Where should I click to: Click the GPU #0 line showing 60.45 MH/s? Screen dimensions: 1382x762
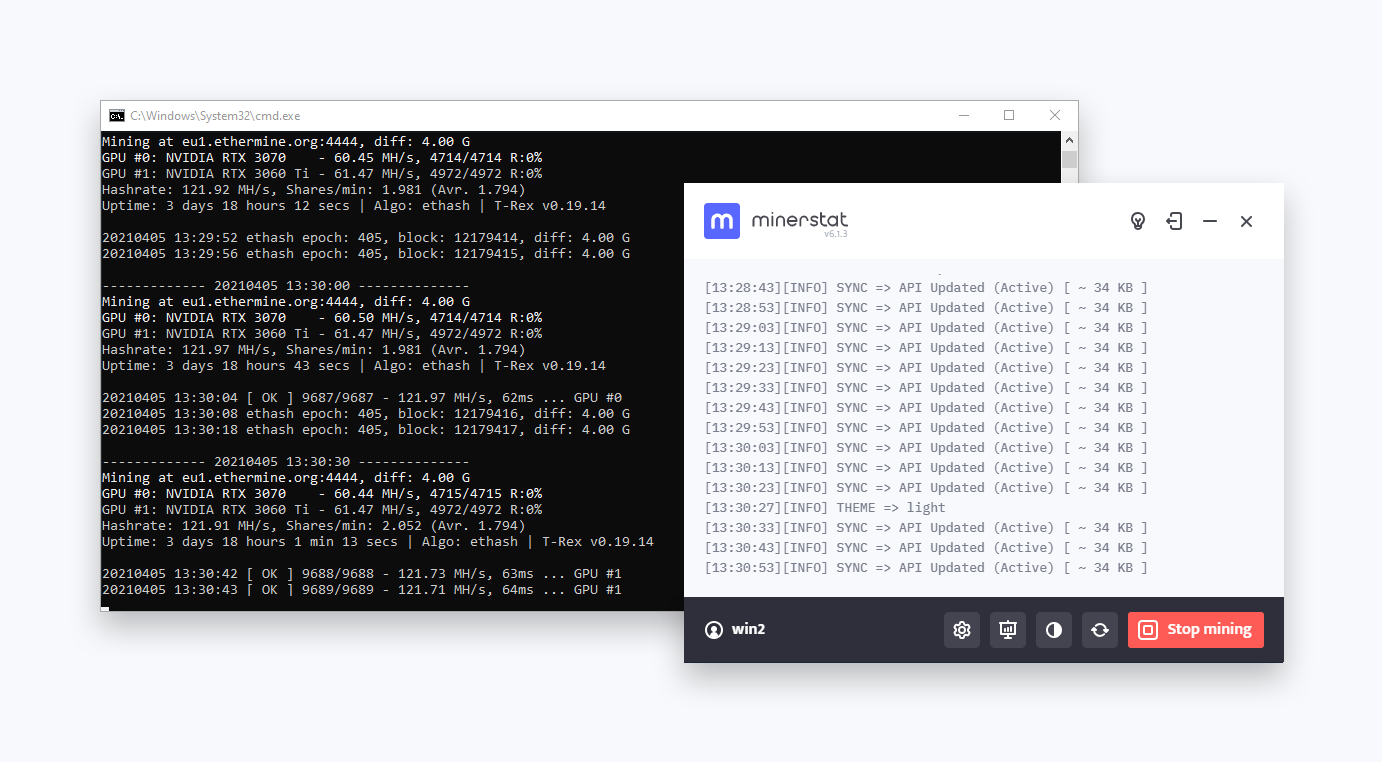point(322,158)
